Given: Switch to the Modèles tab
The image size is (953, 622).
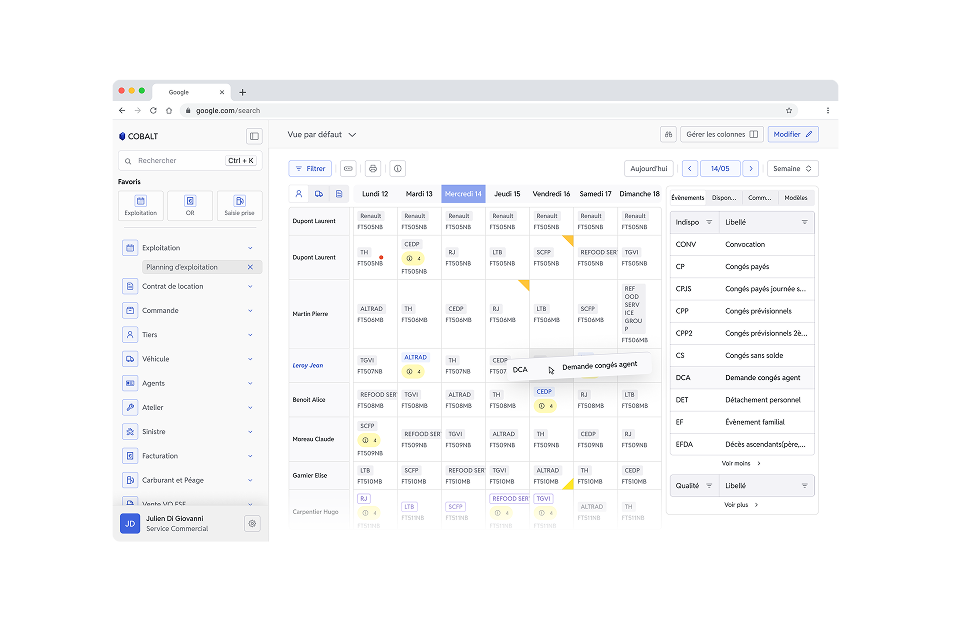Looking at the screenshot, I should [x=796, y=198].
